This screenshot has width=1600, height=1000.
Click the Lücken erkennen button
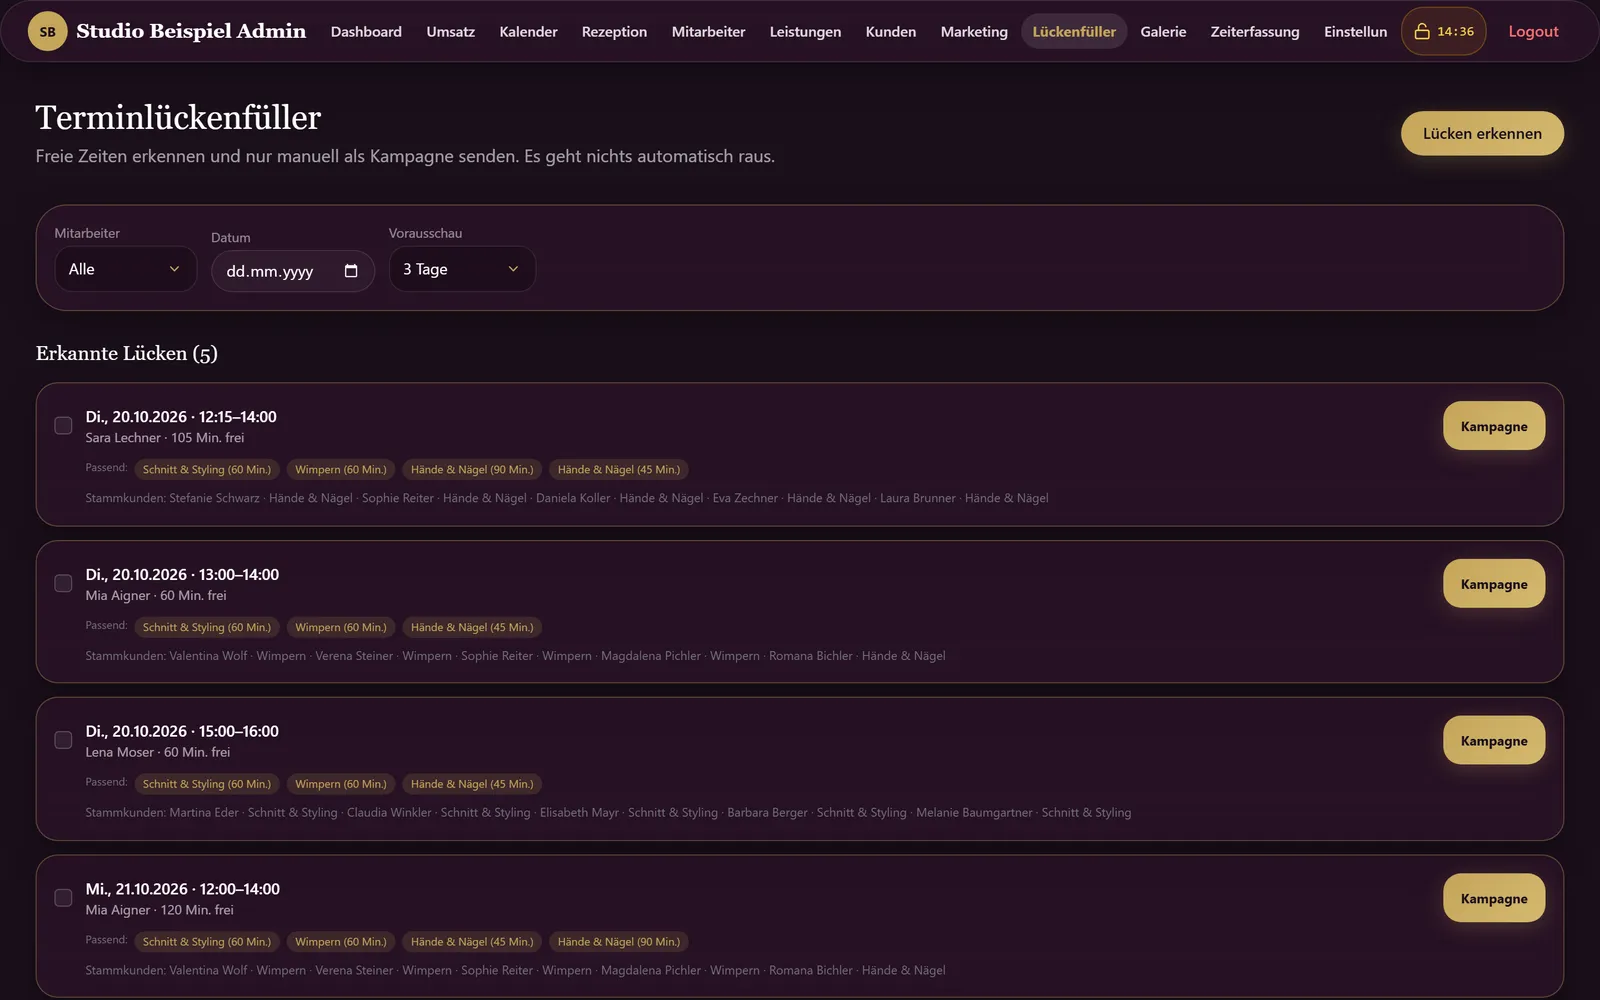[1482, 133]
